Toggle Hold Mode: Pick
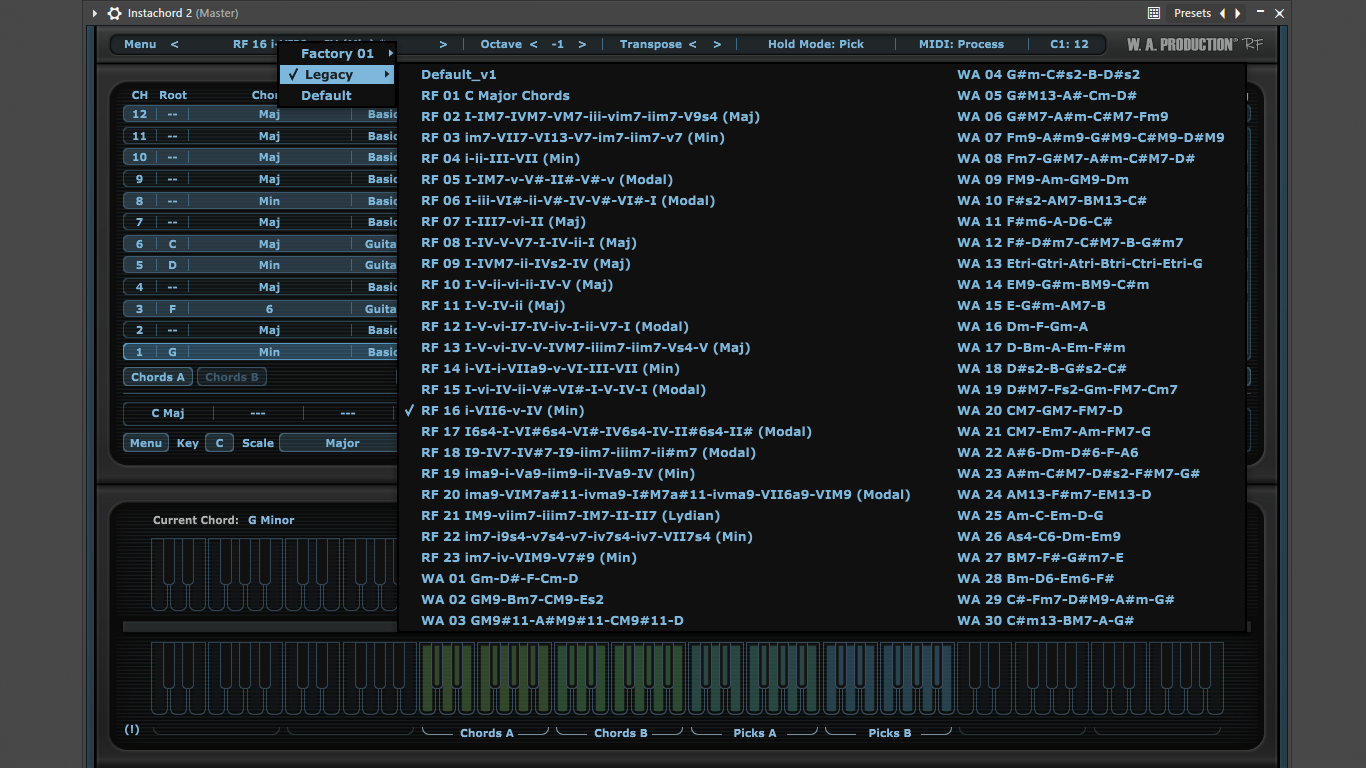1366x768 pixels. [816, 44]
